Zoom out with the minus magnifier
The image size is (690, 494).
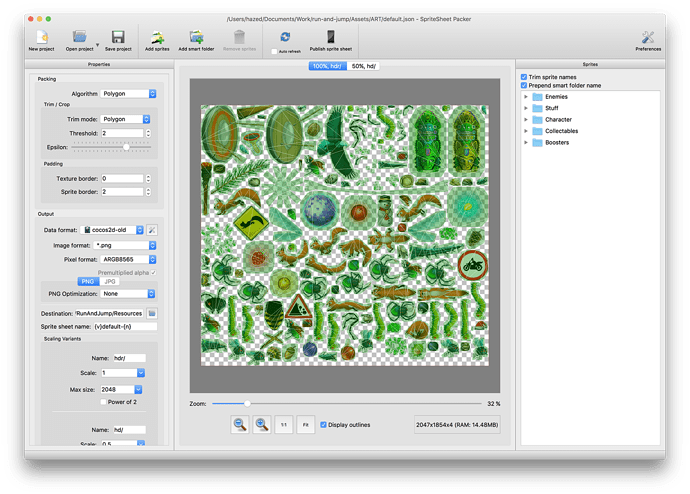coord(240,425)
